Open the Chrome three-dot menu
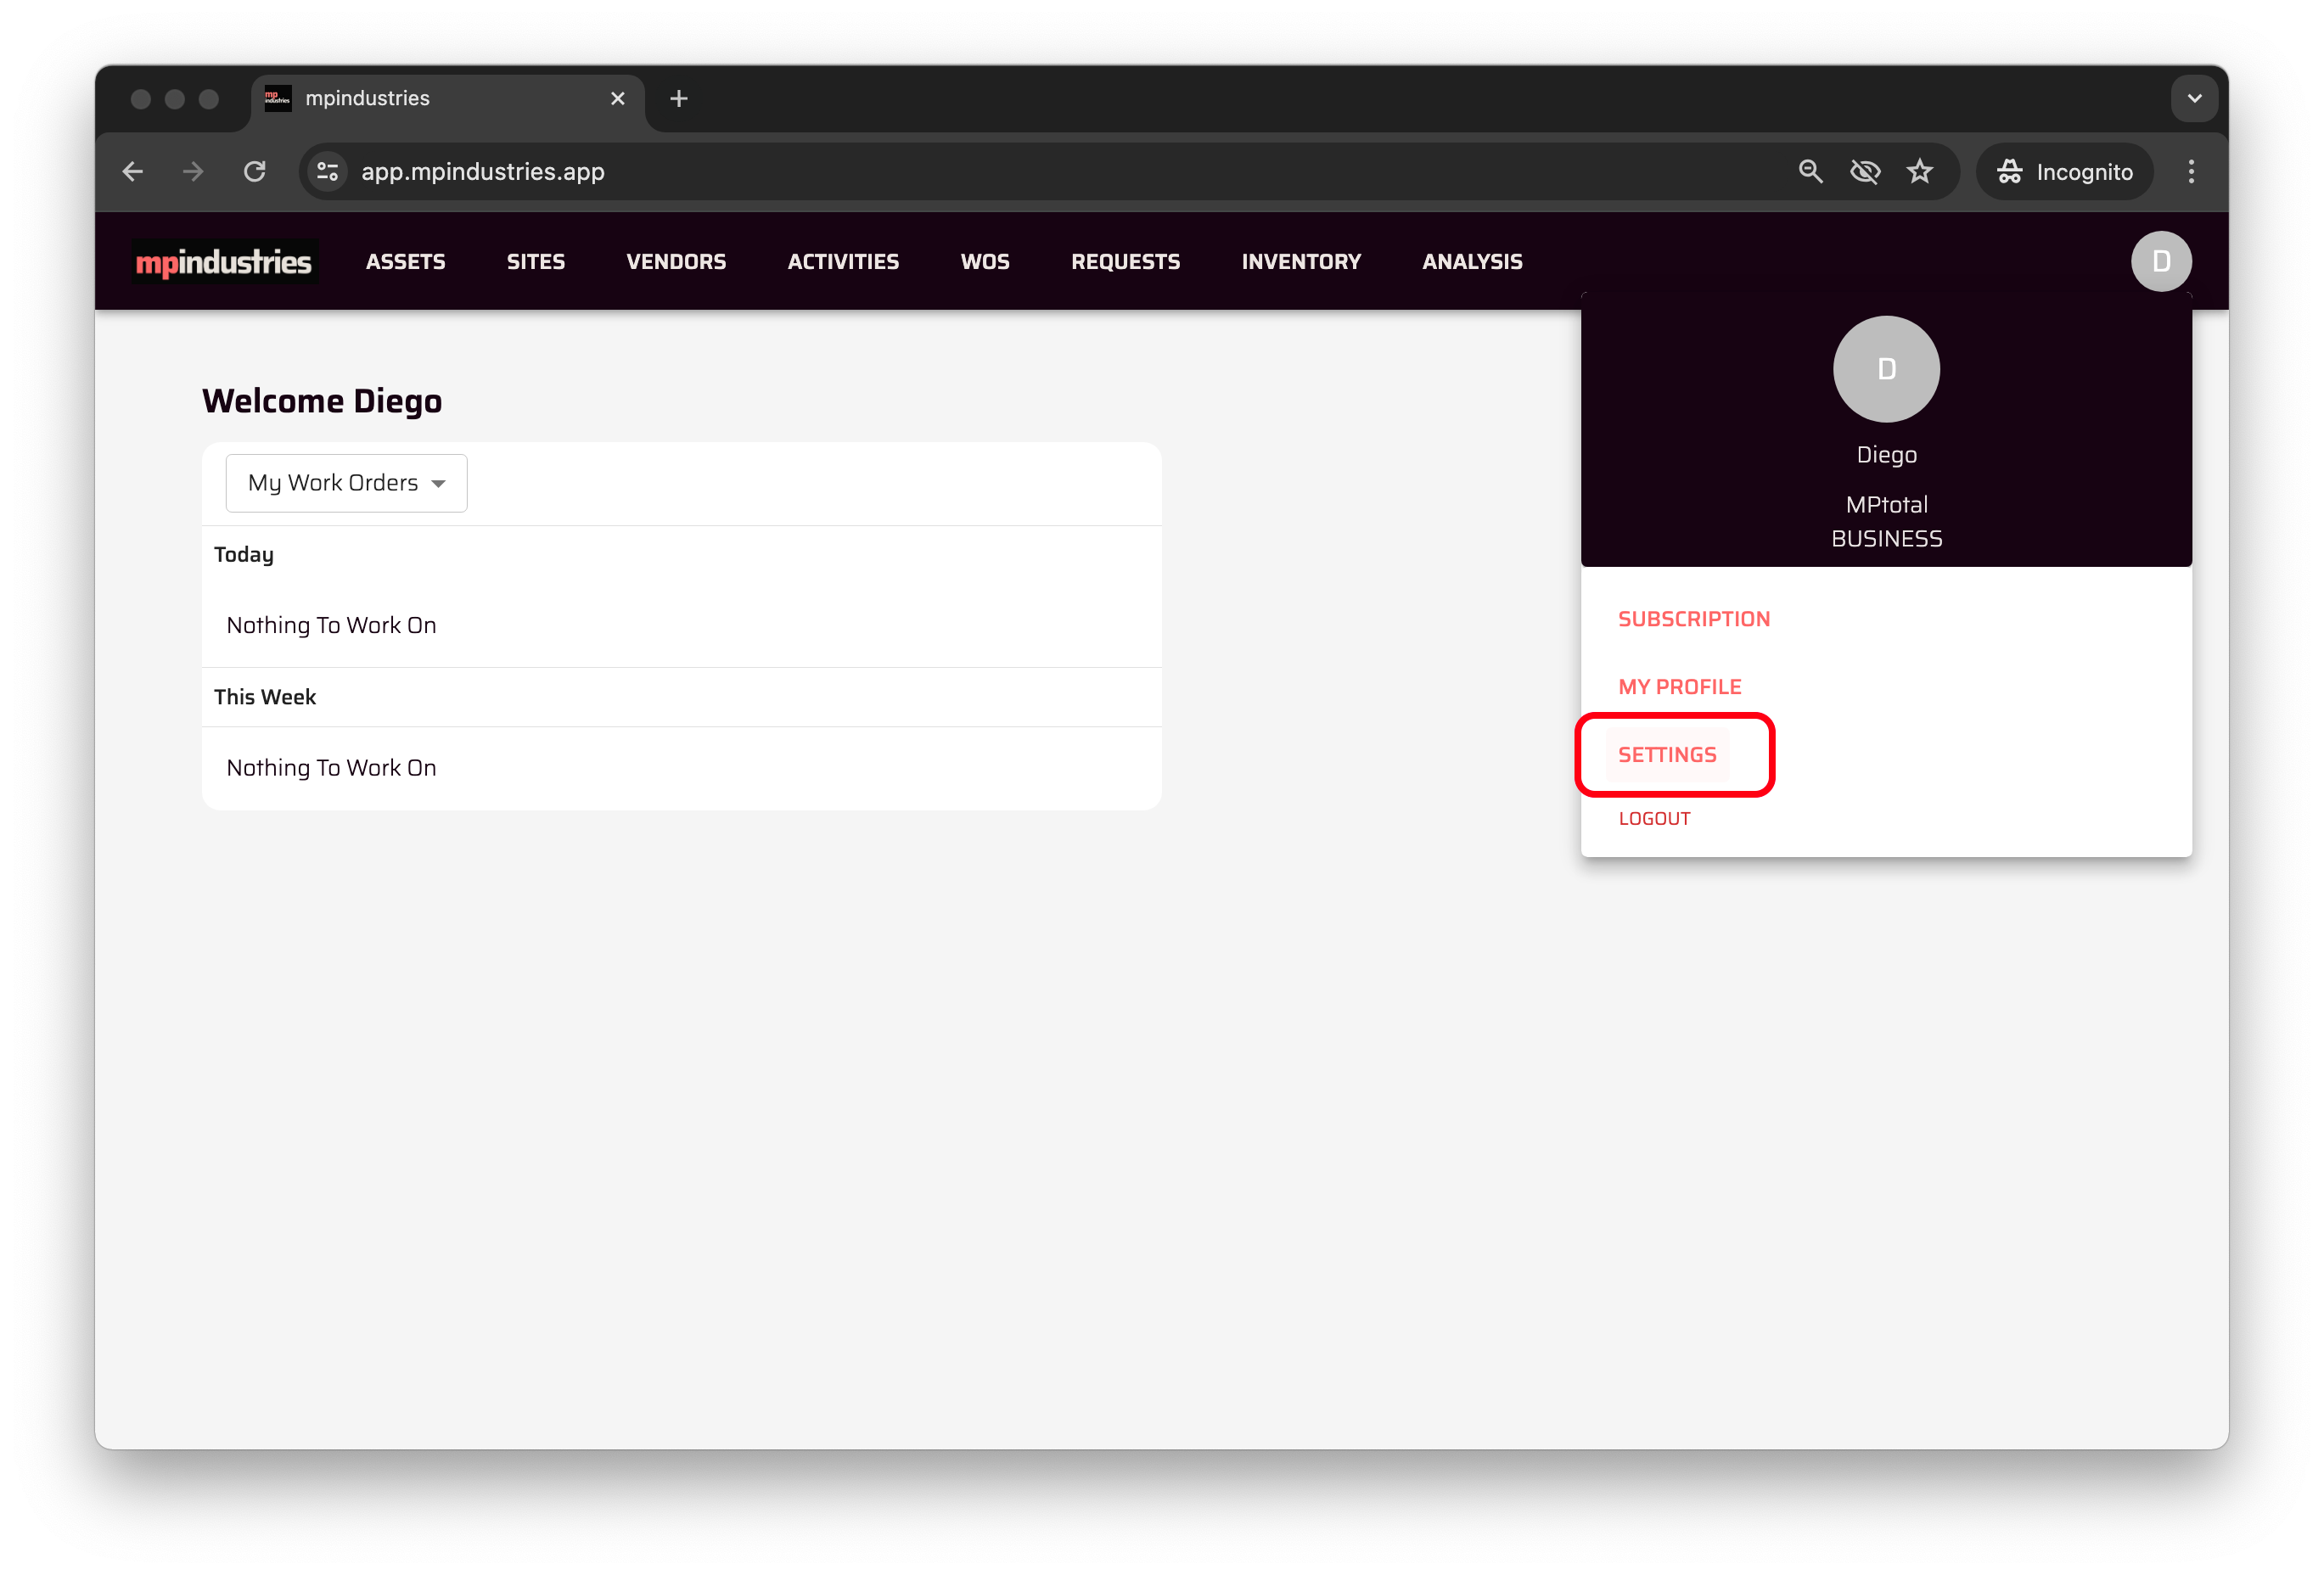 click(2190, 172)
